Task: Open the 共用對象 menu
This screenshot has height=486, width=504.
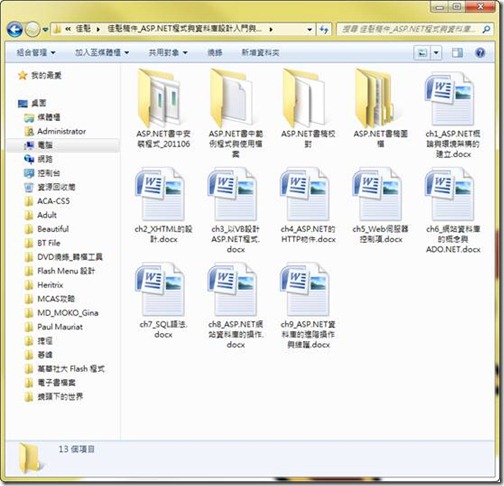Action: click(x=168, y=53)
